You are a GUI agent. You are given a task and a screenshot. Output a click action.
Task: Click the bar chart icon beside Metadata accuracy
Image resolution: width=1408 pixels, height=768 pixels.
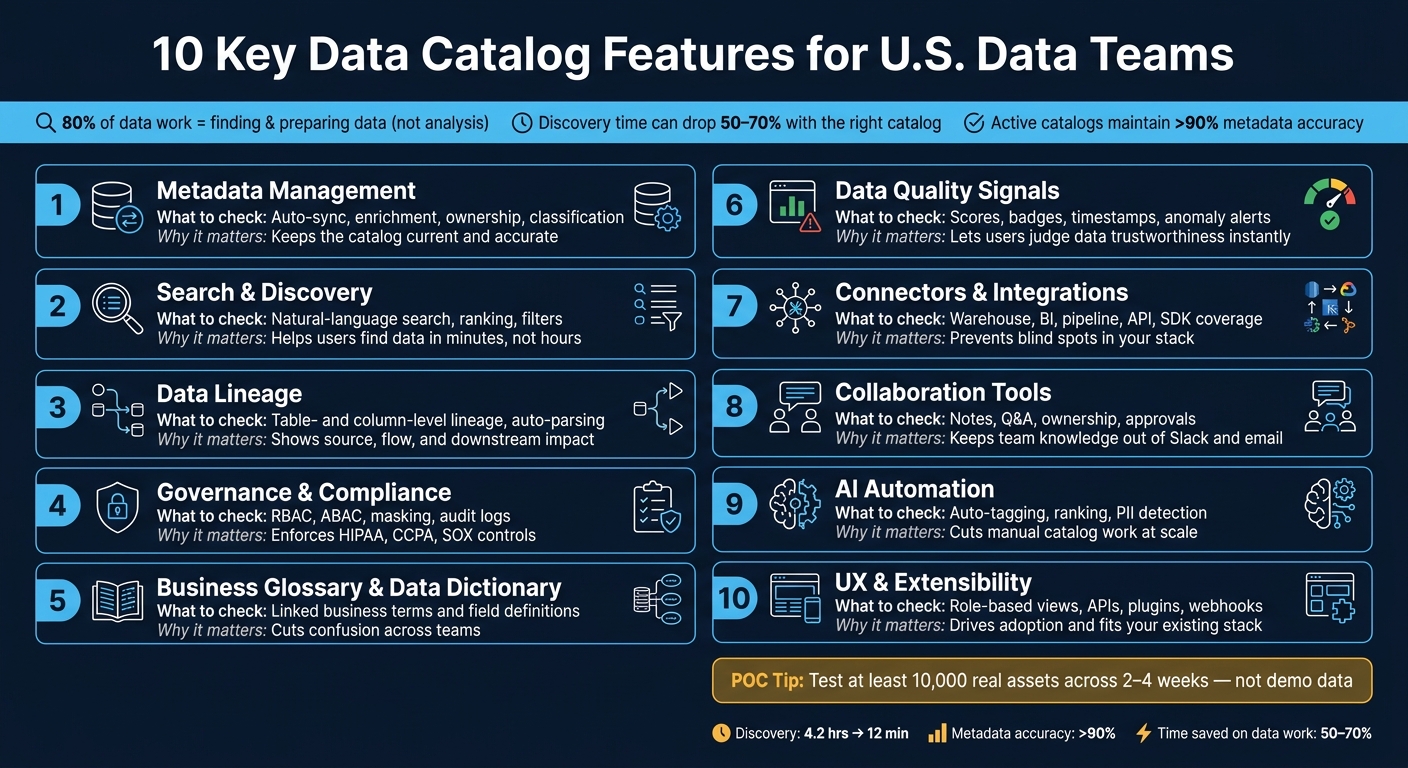pos(937,733)
